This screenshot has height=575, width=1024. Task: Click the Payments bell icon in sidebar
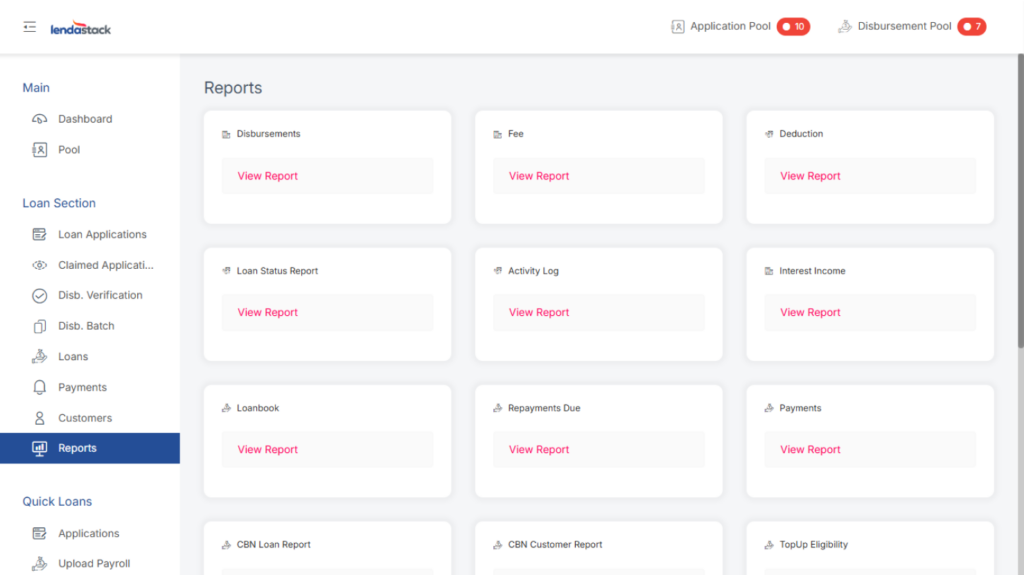(40, 387)
